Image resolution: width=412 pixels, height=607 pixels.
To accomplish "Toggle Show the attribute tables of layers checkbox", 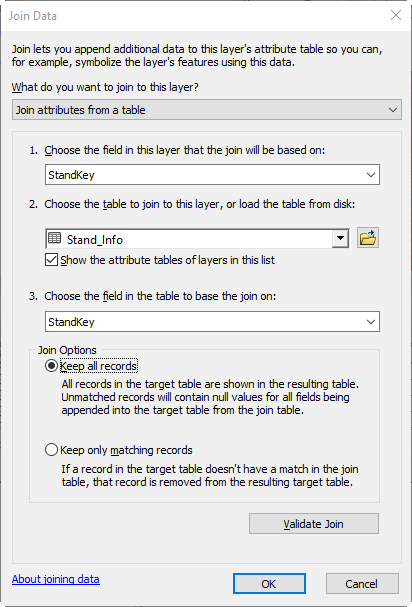I will [52, 260].
